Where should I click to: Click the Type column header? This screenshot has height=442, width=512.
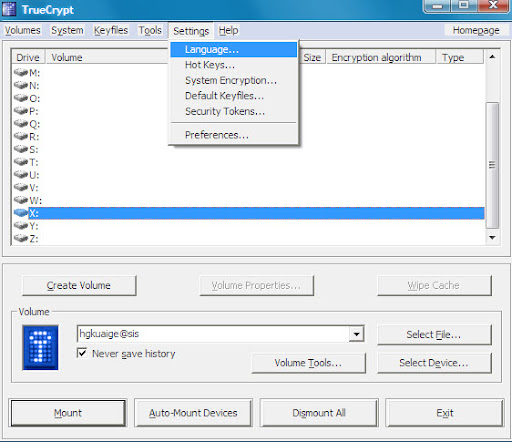tap(460, 57)
